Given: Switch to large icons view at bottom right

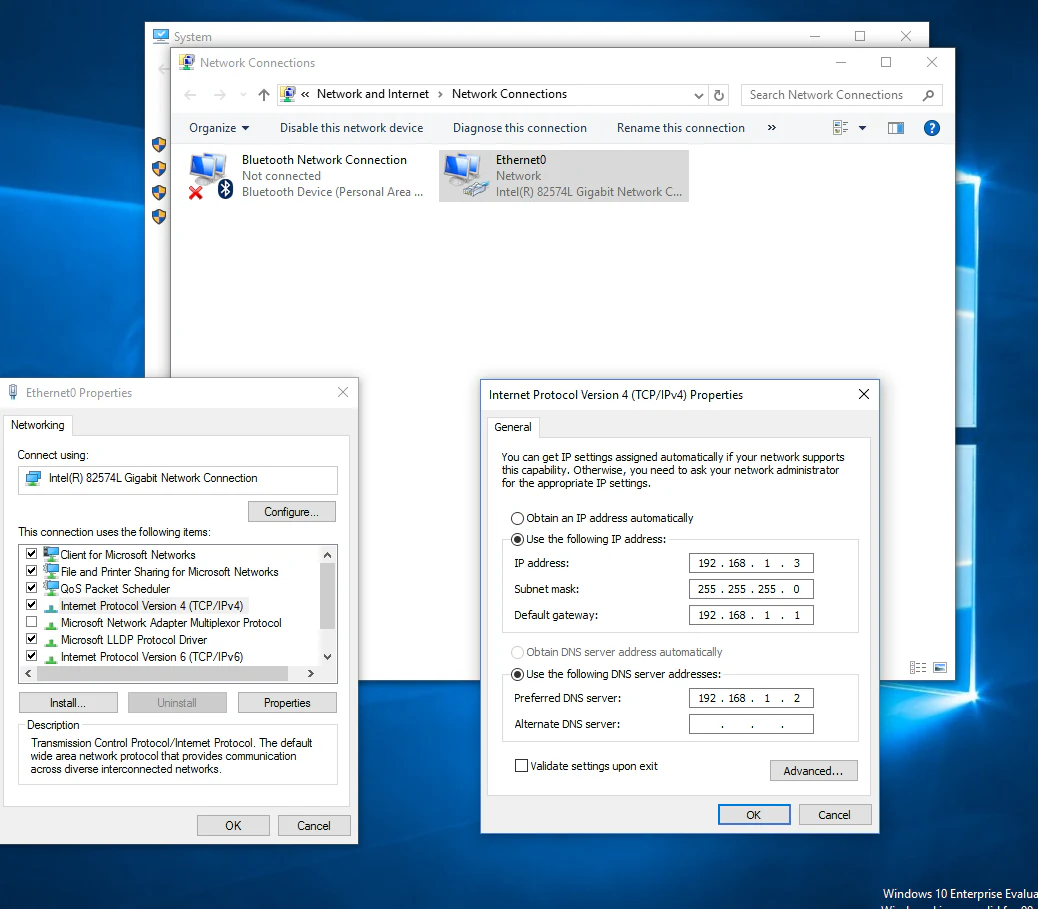Looking at the screenshot, I should (940, 667).
